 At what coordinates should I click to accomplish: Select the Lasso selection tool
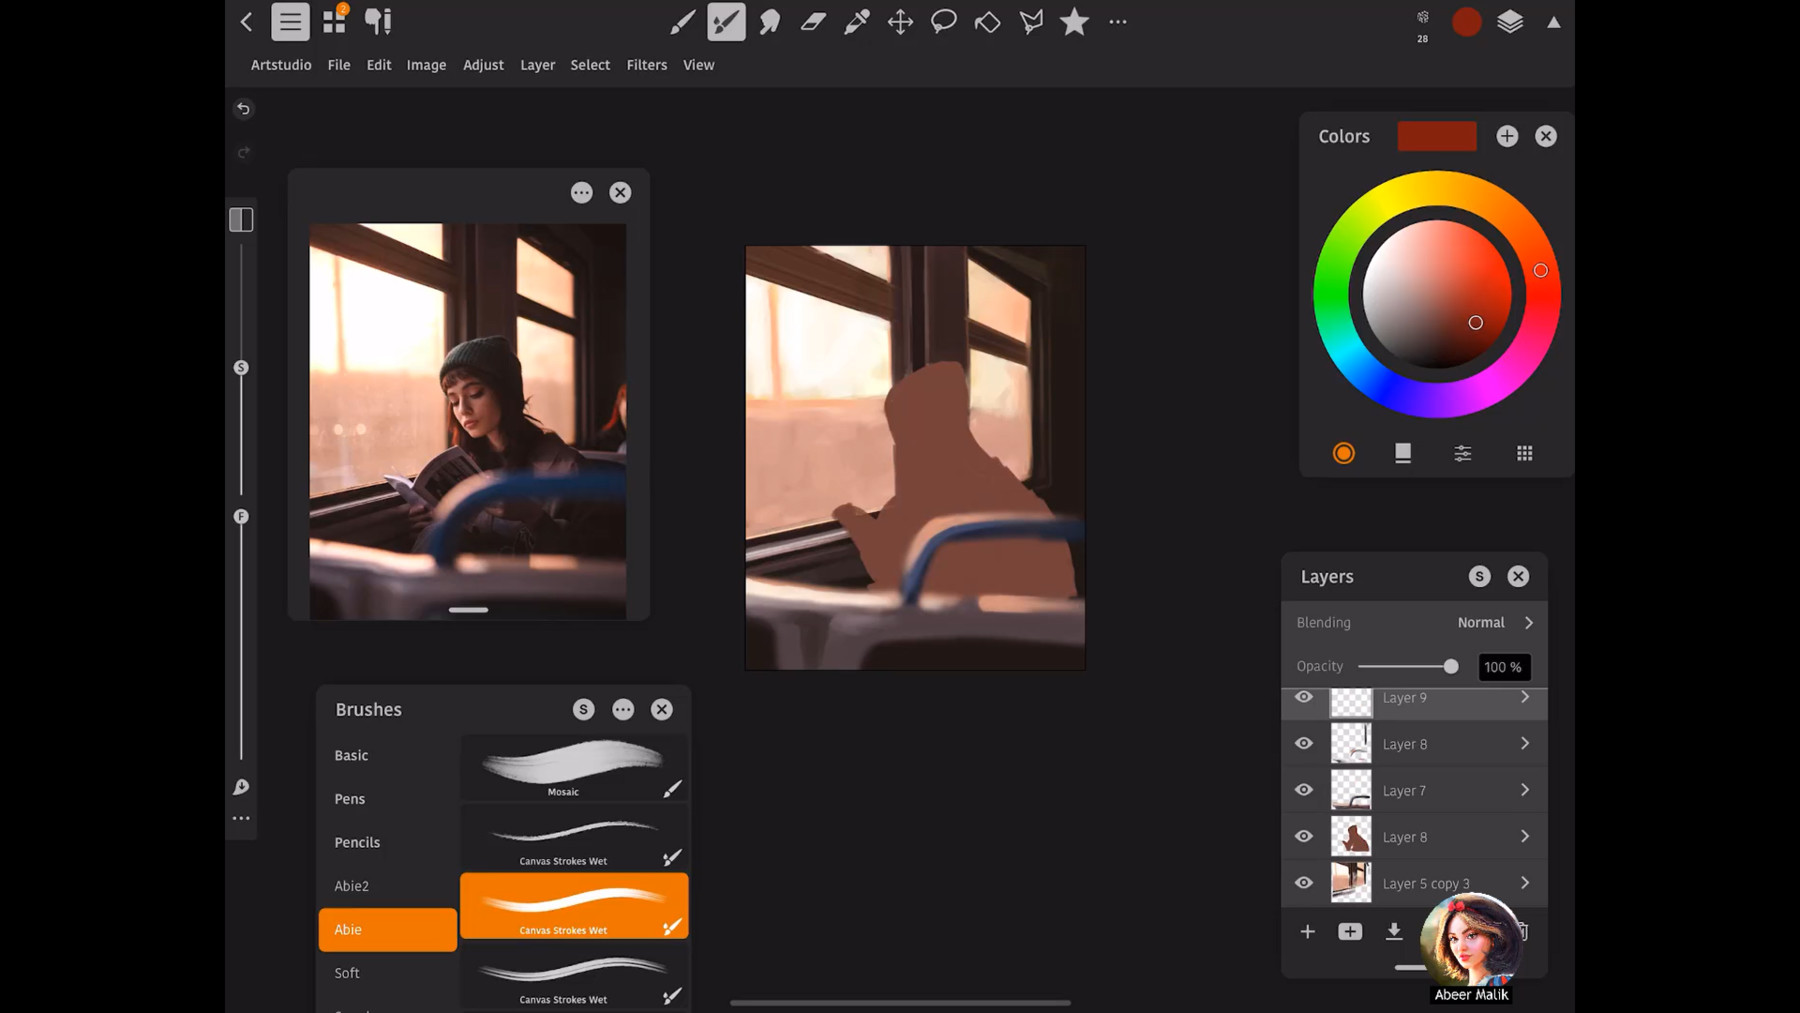pos(943,22)
